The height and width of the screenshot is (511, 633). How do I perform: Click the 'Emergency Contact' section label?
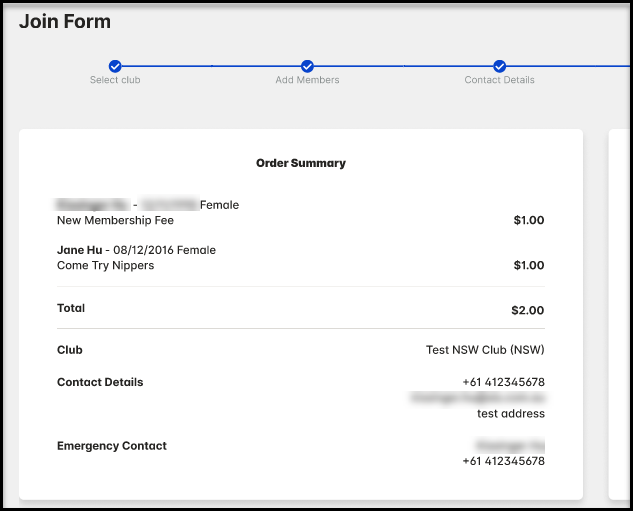pyautogui.click(x=112, y=446)
